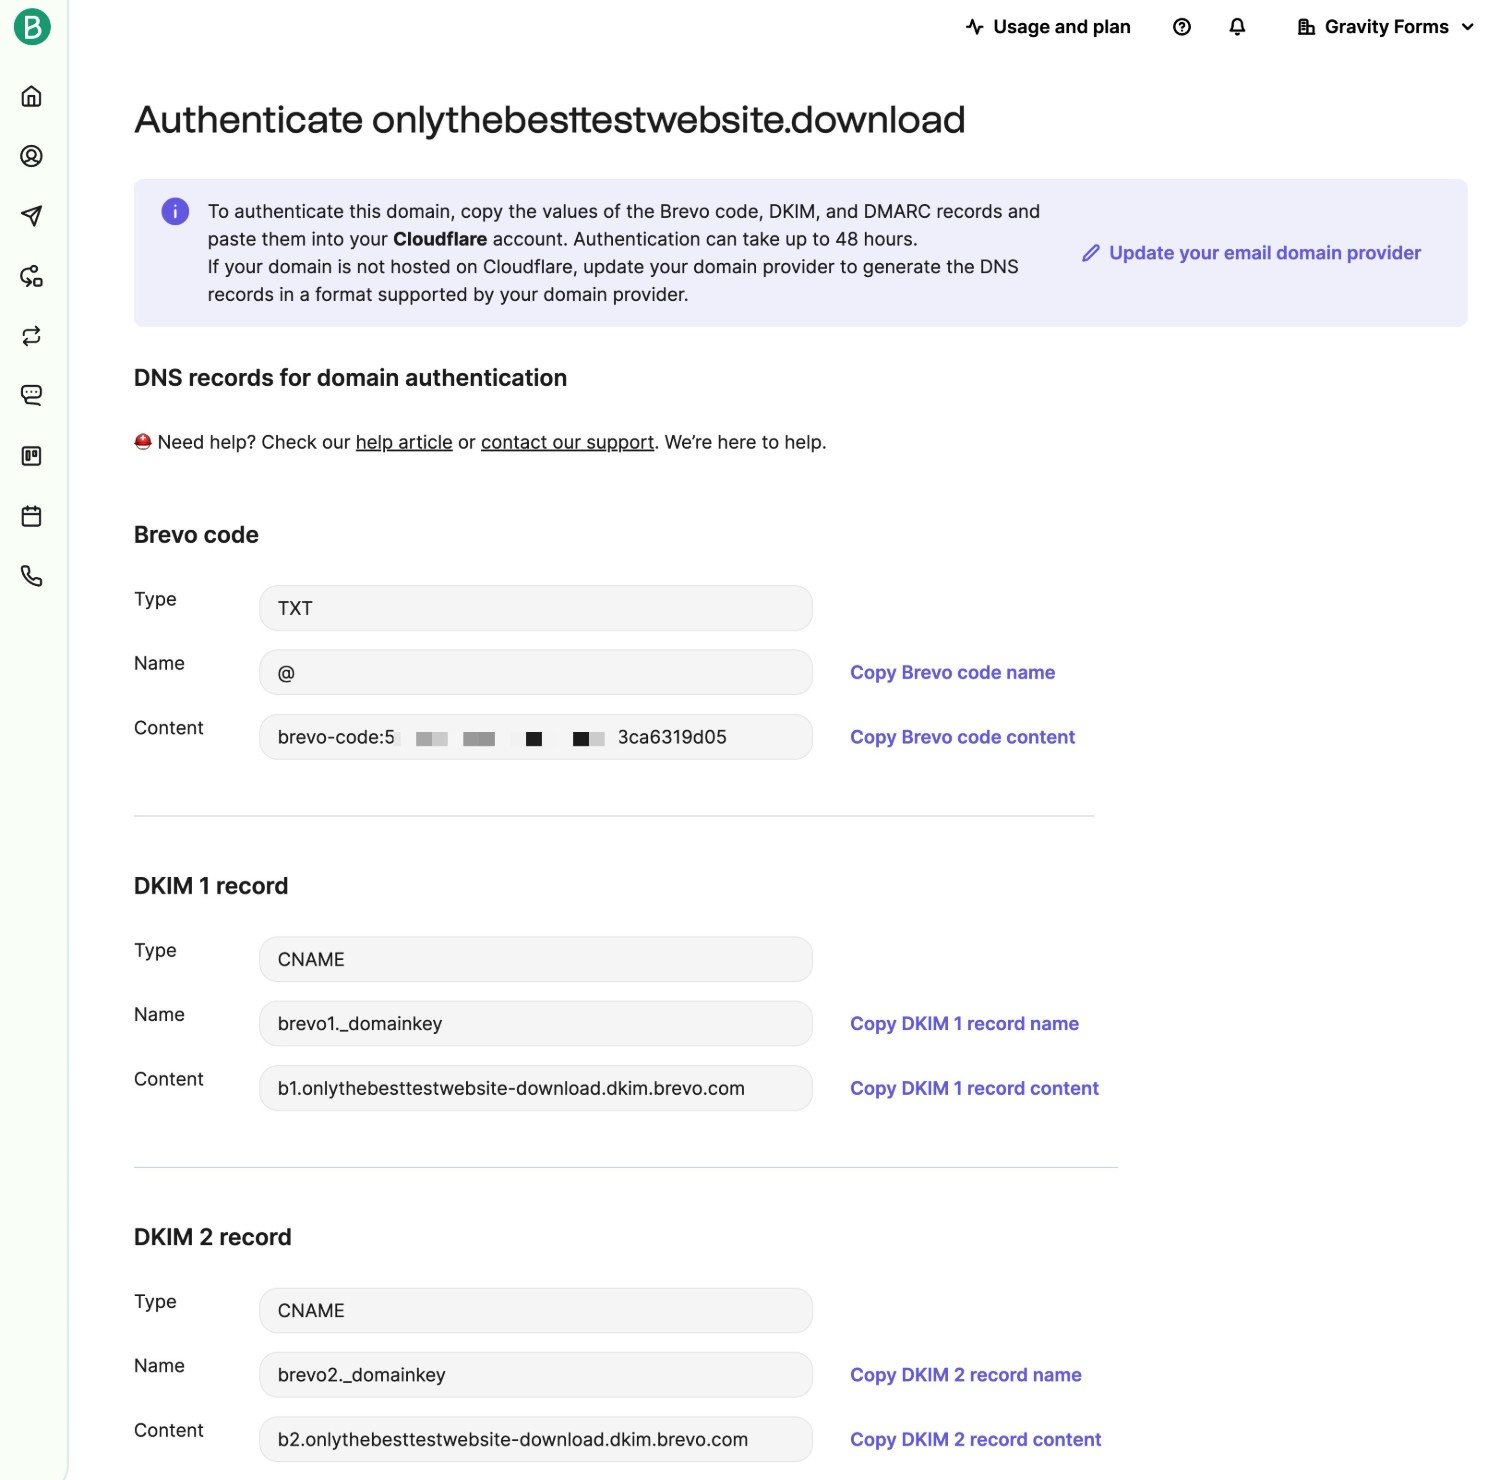Click contact our support link
Viewport: 1500px width, 1480px height.
pos(567,442)
